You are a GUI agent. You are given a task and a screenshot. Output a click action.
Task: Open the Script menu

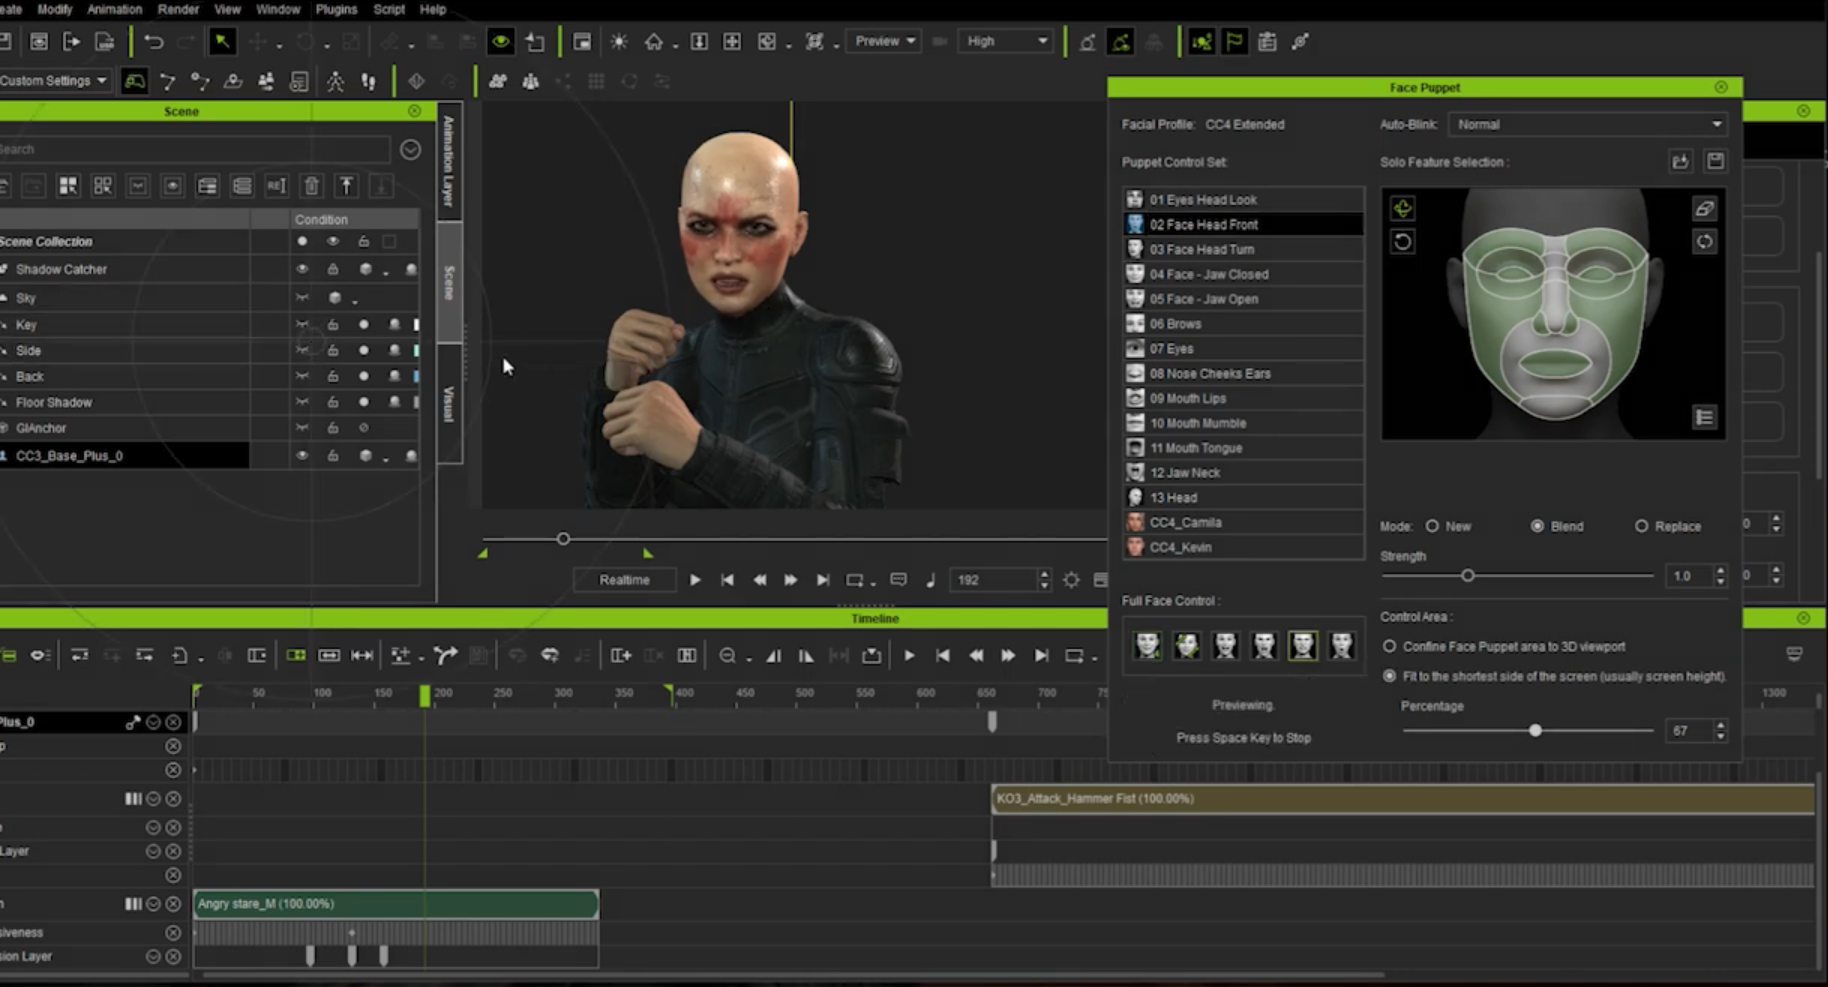coord(389,9)
